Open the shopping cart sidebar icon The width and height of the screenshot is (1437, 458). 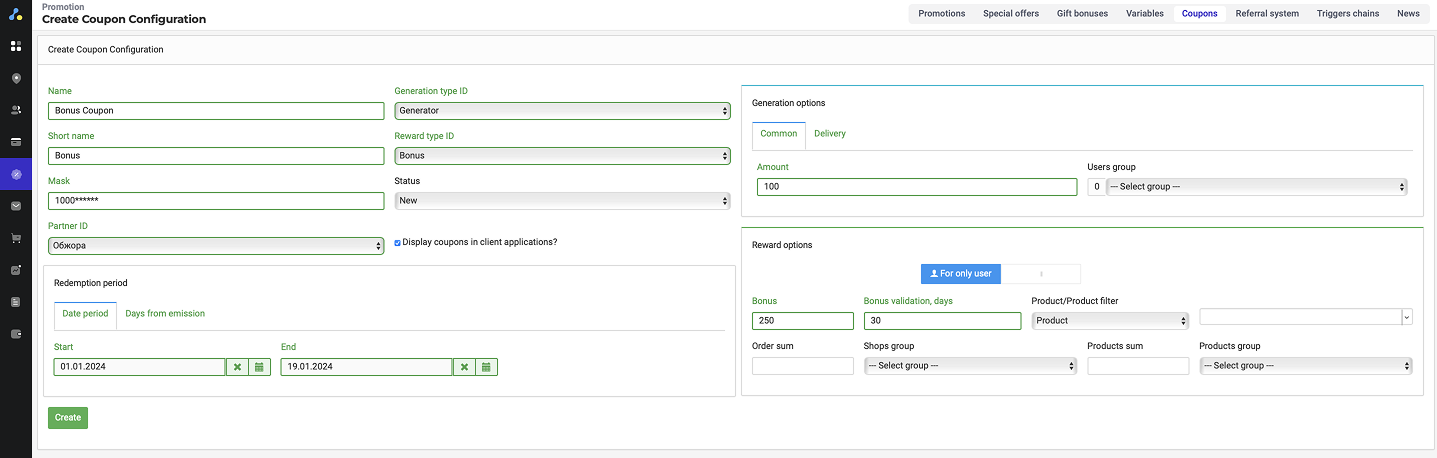tap(16, 238)
